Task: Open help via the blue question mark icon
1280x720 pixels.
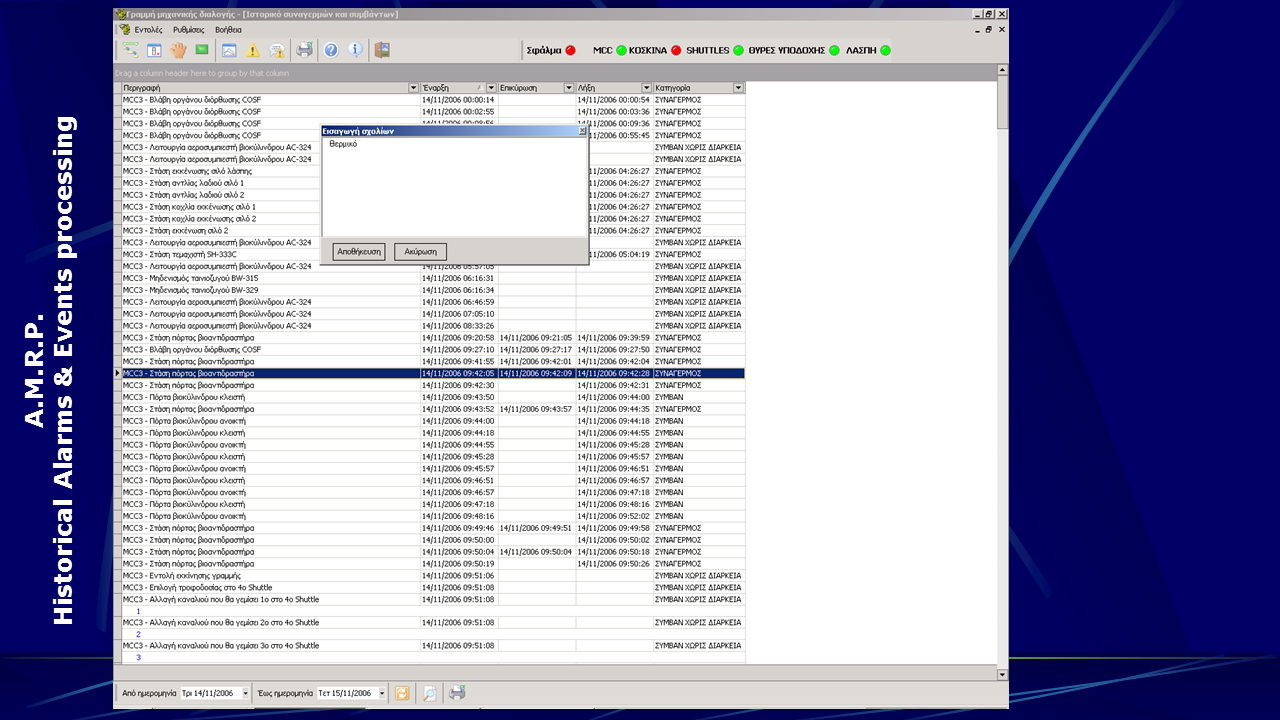Action: (x=331, y=50)
